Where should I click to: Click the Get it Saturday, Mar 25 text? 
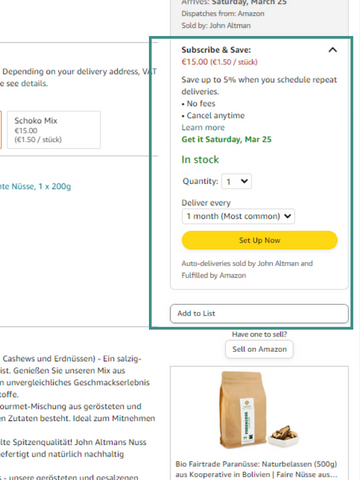tap(227, 139)
